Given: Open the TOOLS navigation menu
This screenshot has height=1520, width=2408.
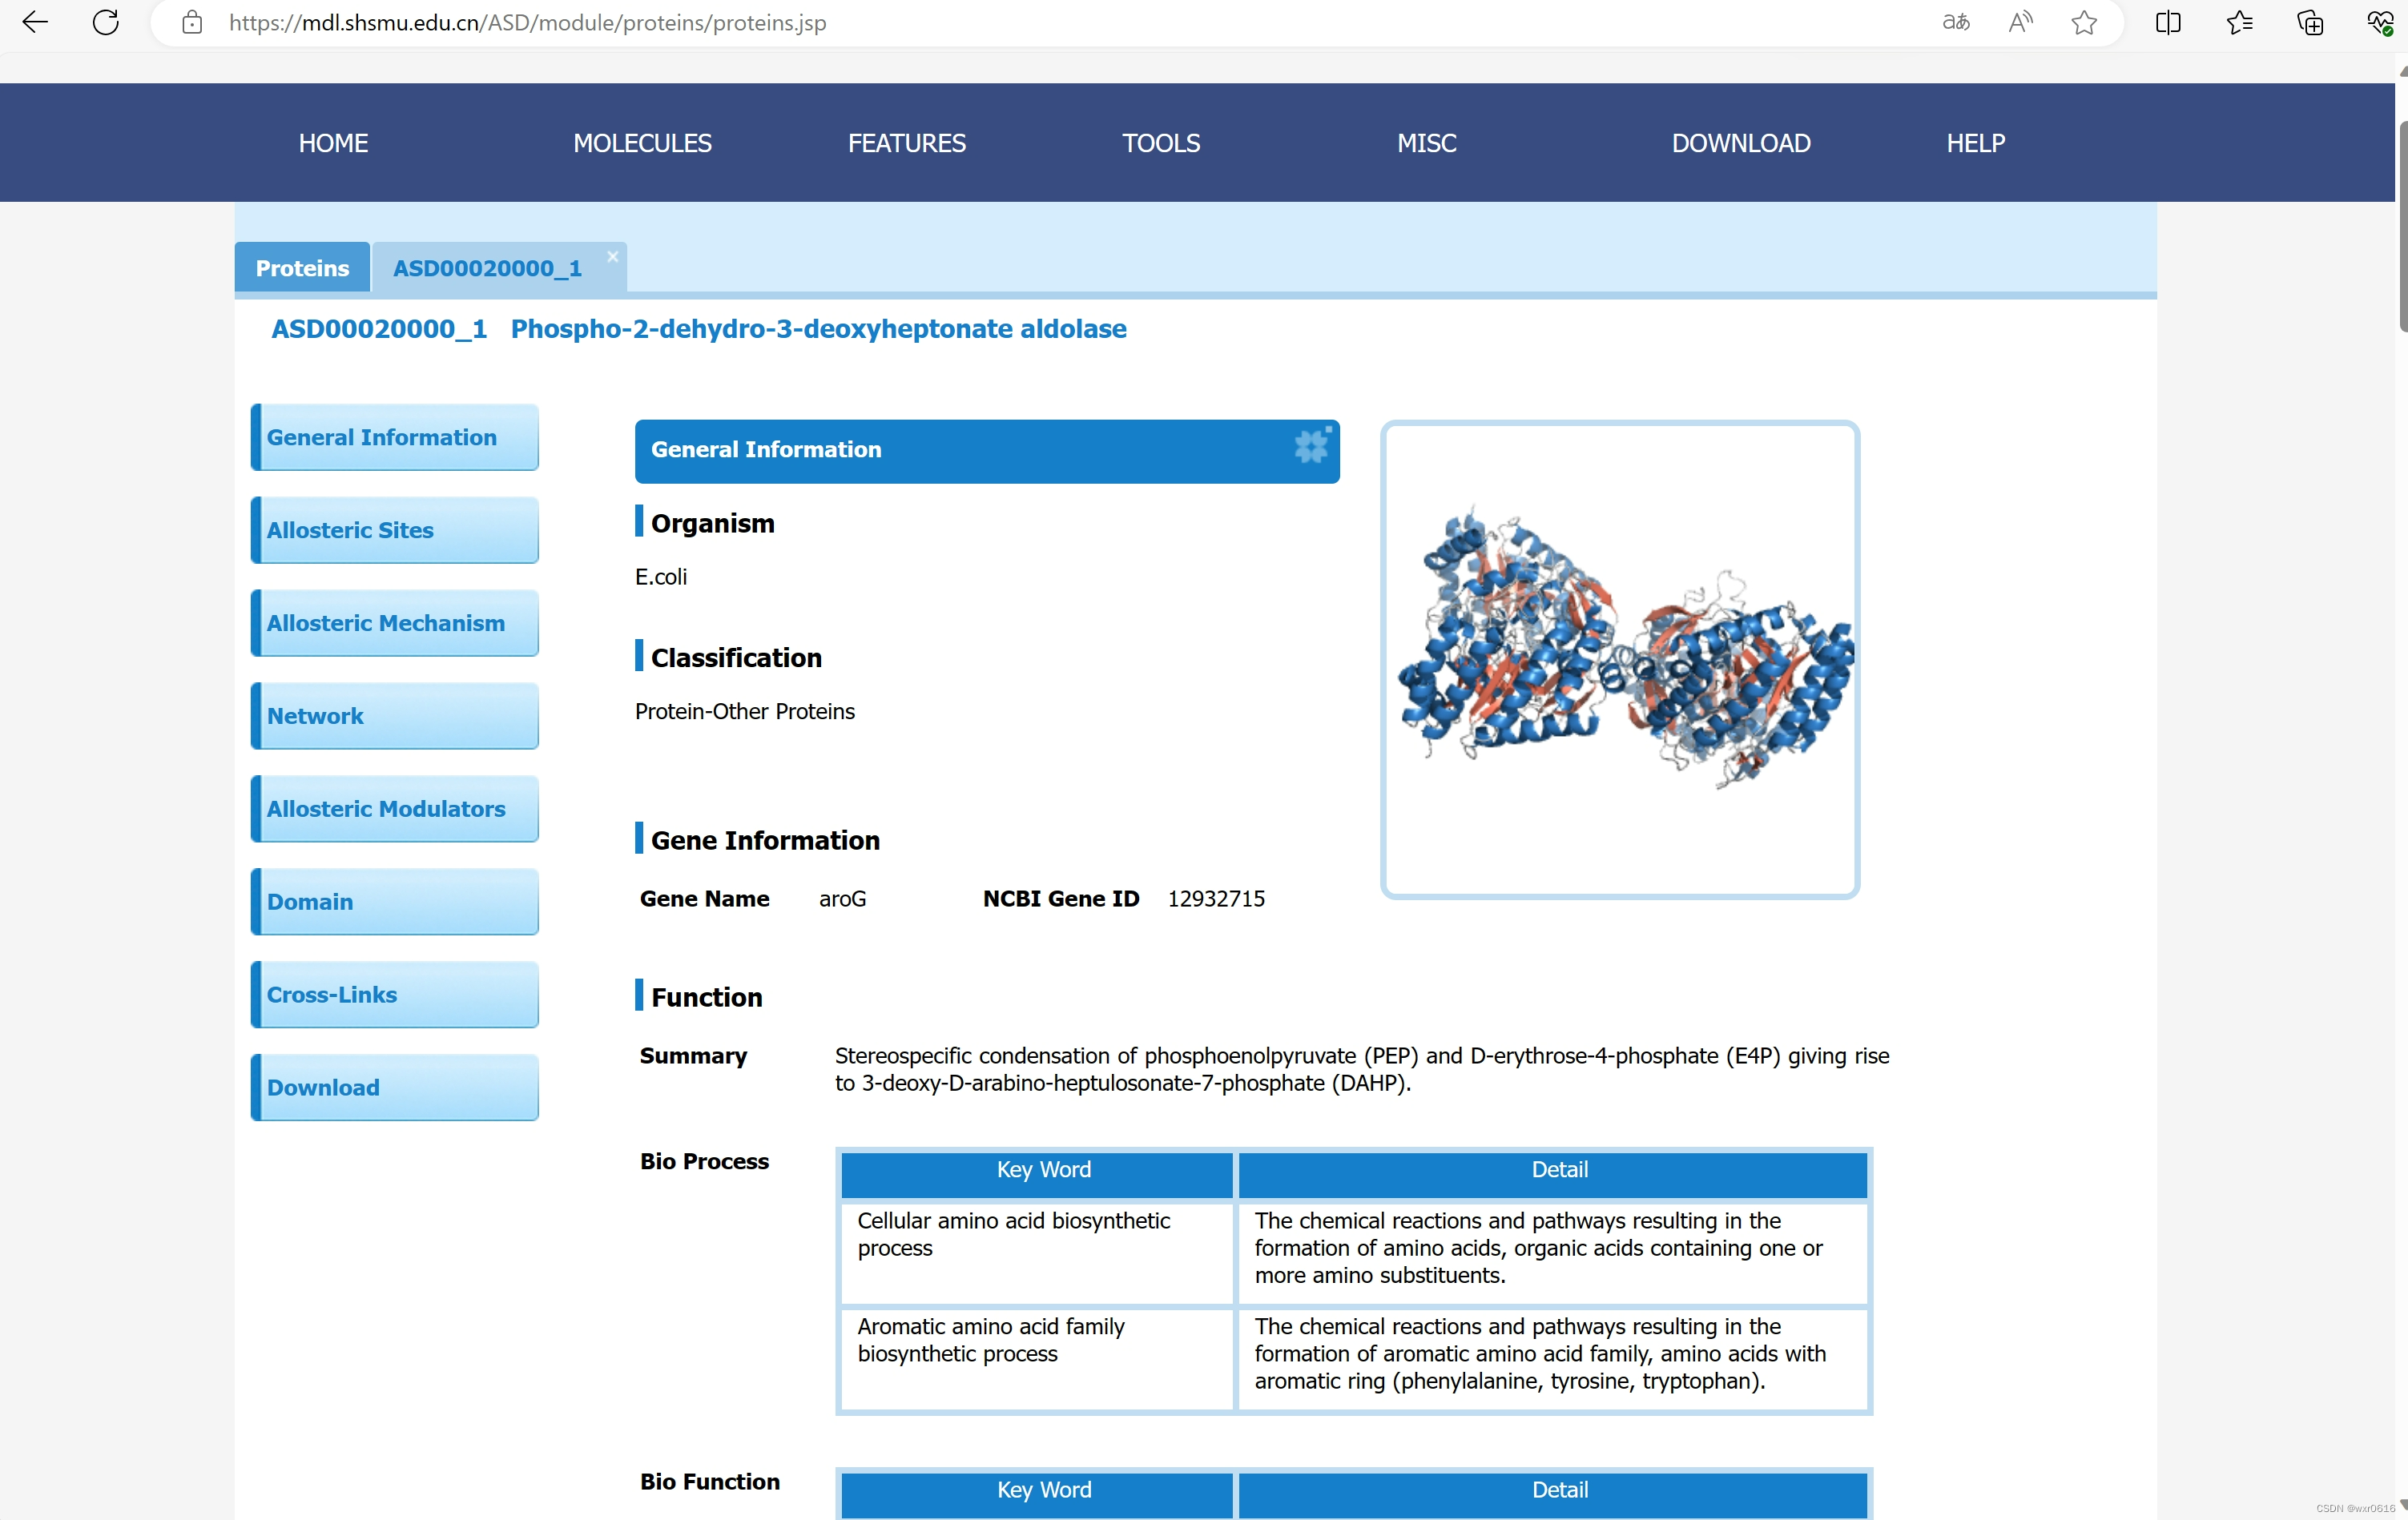Looking at the screenshot, I should pyautogui.click(x=1160, y=143).
